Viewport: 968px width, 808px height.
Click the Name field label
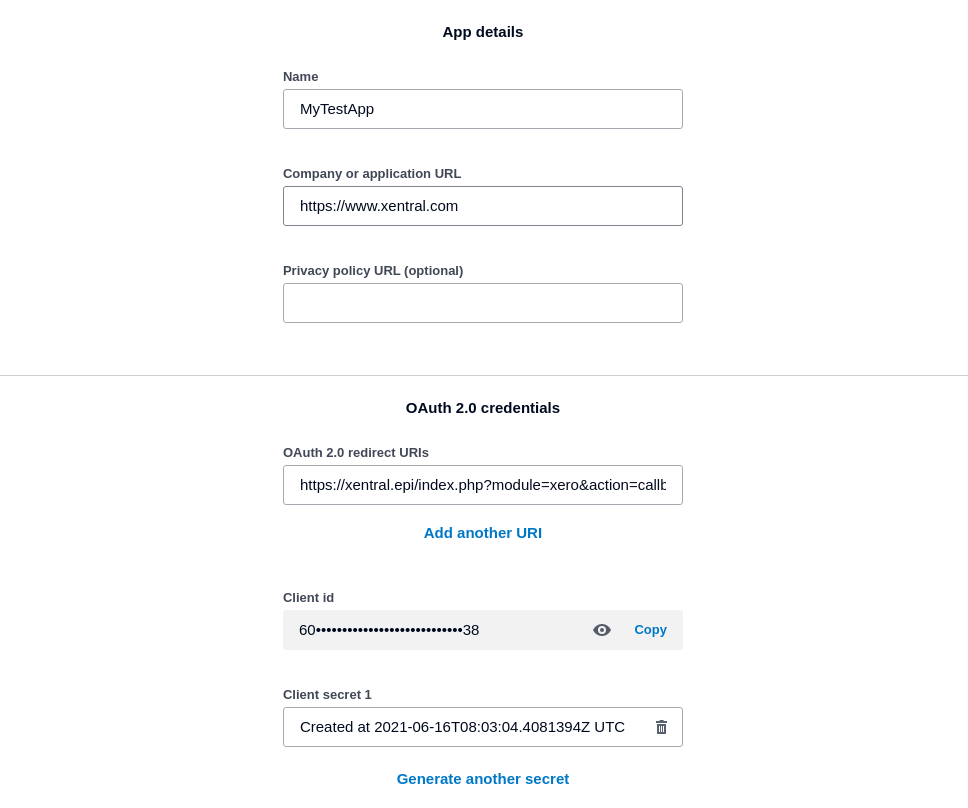(301, 77)
